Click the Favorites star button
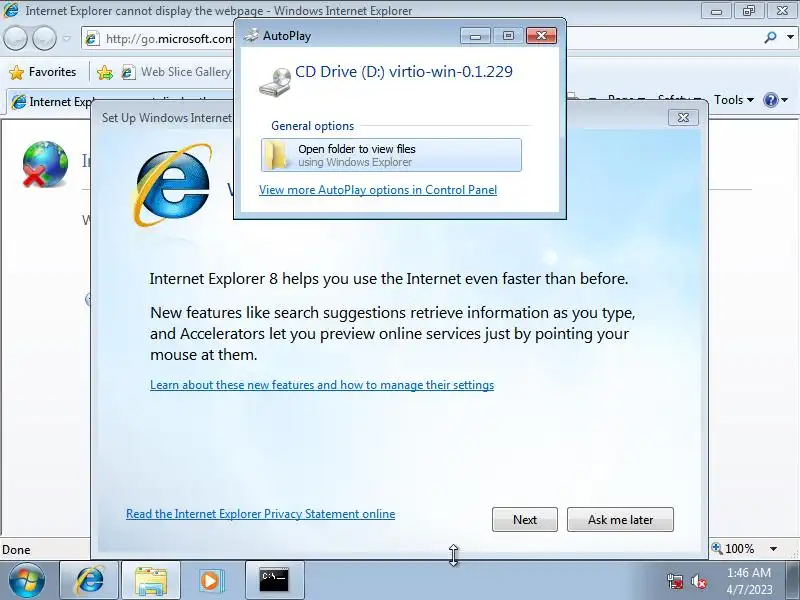The width and height of the screenshot is (800, 600). pos(43,72)
